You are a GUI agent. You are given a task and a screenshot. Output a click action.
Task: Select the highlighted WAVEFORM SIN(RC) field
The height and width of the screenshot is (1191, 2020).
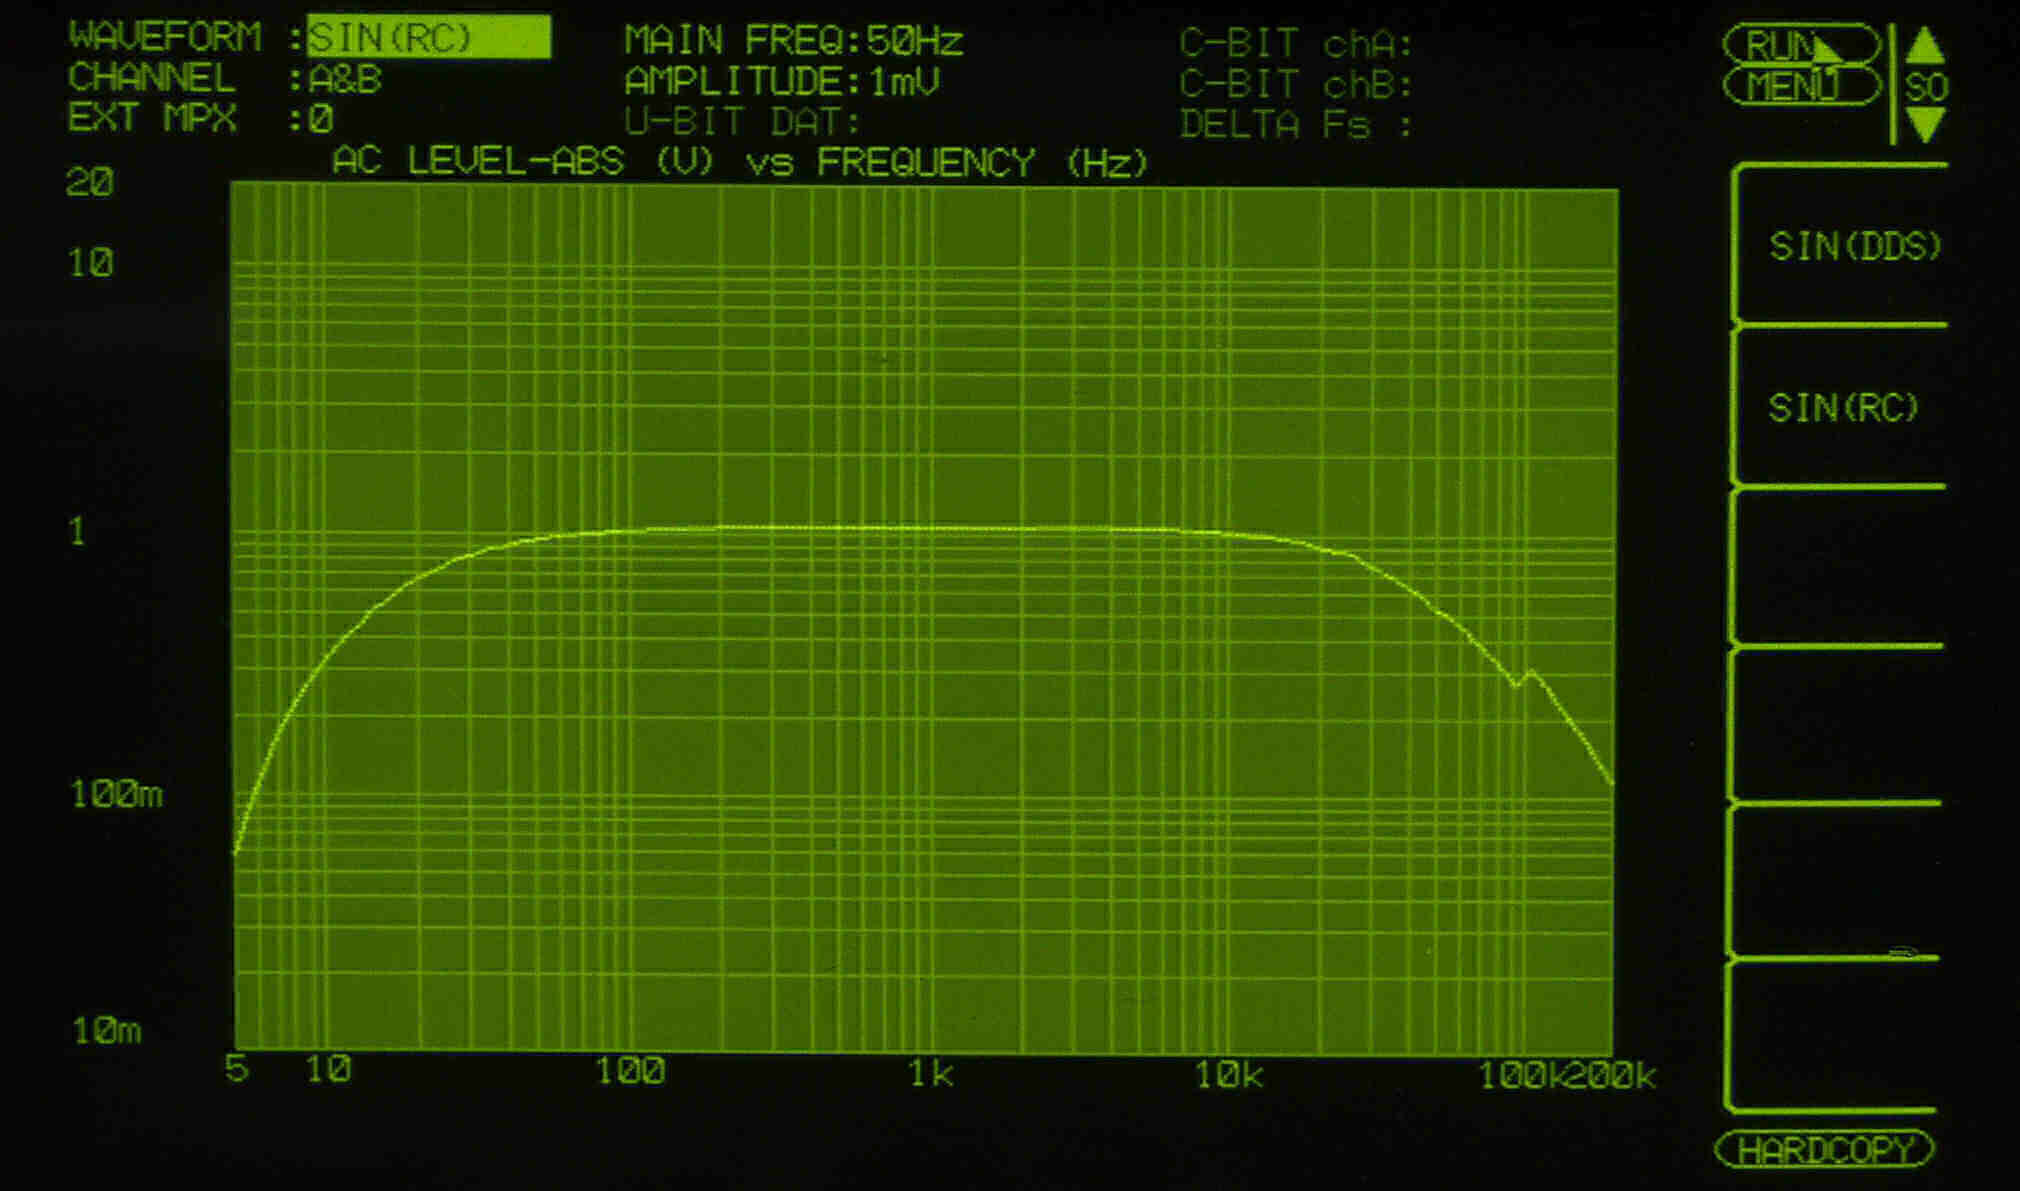pos(428,38)
